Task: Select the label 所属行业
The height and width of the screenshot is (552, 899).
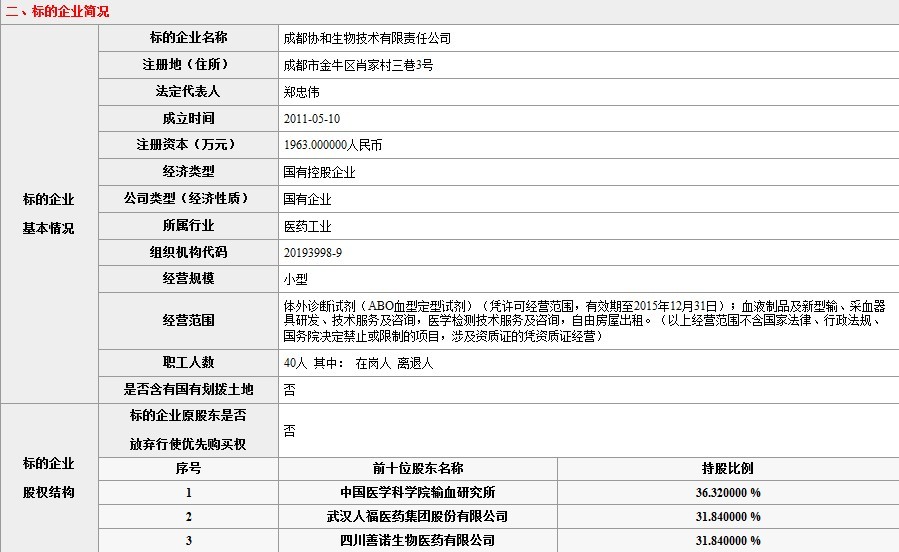Action: coord(188,225)
